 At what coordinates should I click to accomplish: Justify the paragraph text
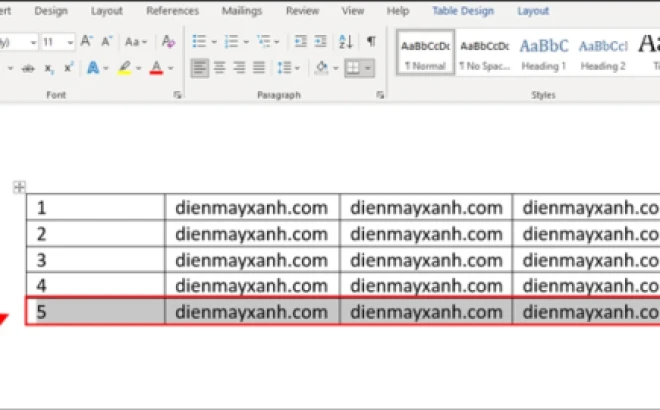pyautogui.click(x=259, y=68)
